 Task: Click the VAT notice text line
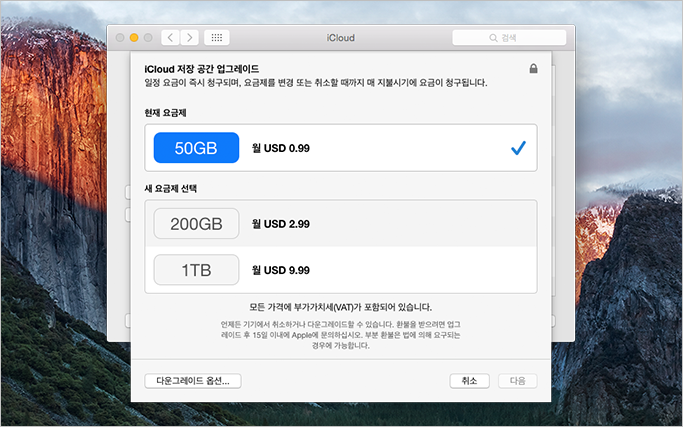coord(341,307)
